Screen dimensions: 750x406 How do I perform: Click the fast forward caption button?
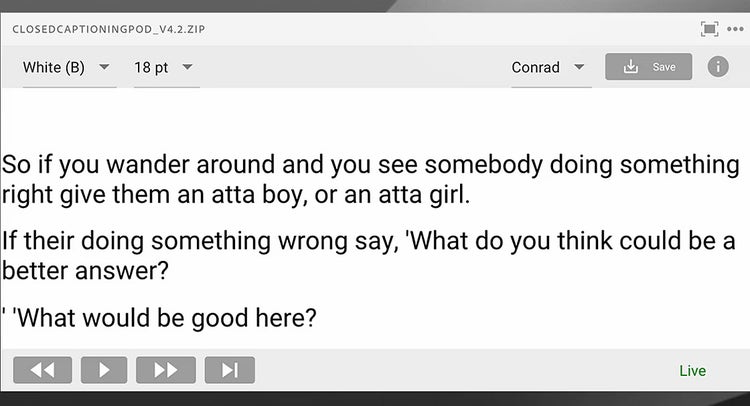click(166, 370)
